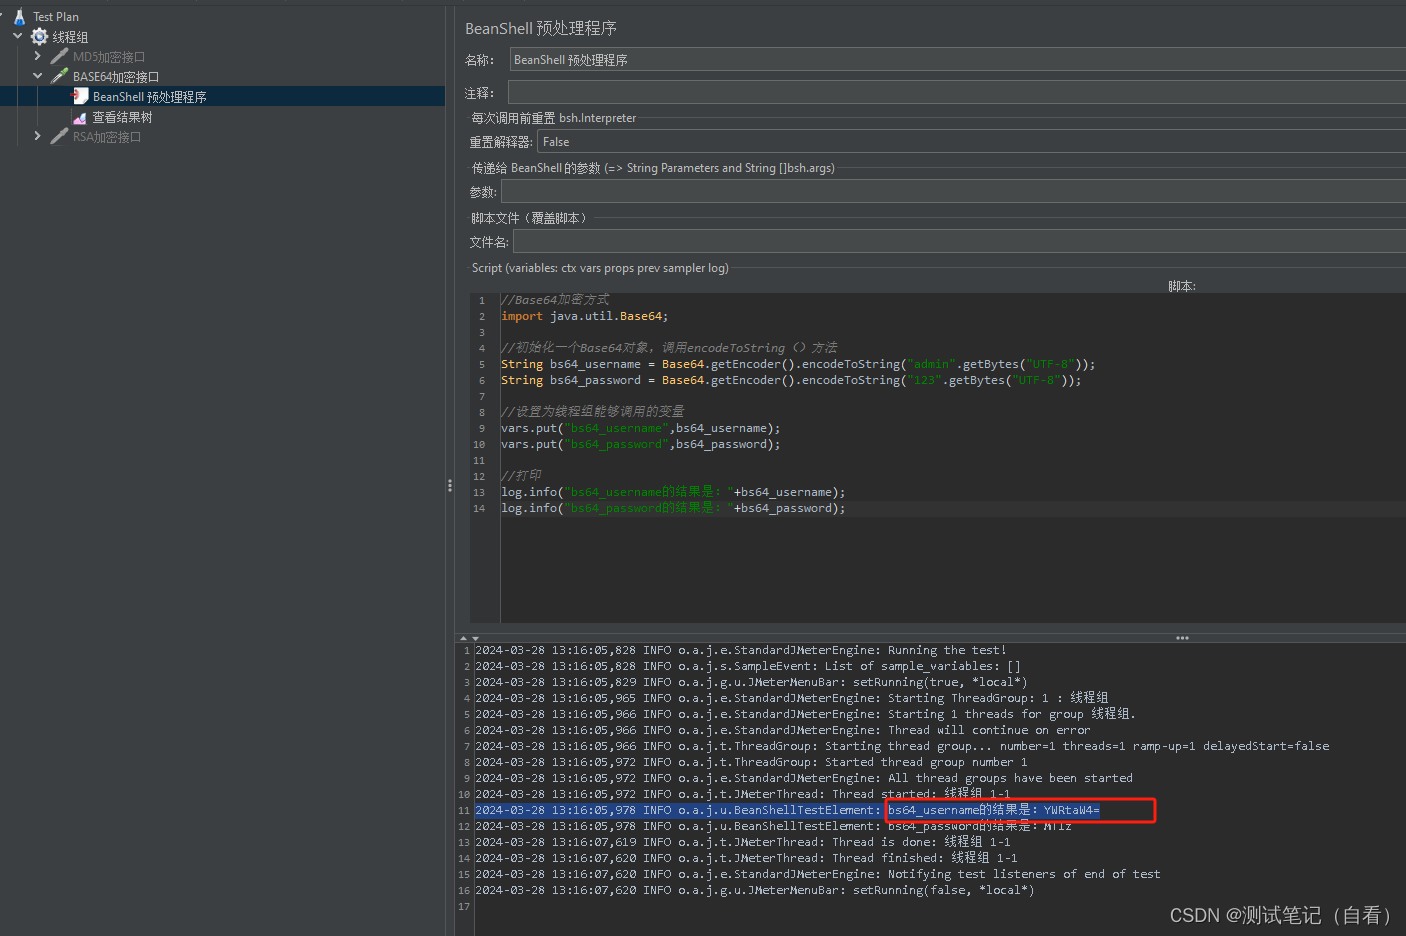Select MD5加密接口 label in the tree
Viewport: 1406px width, 936px height.
(x=109, y=57)
